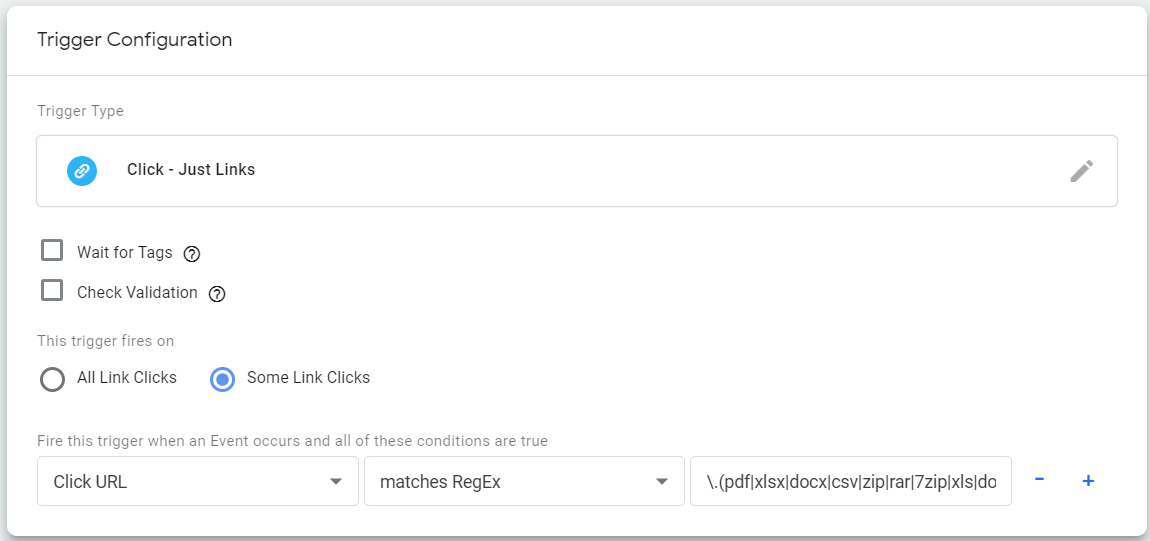Image resolution: width=1150 pixels, height=541 pixels.
Task: Click the Trigger Configuration heading
Action: pyautogui.click(x=135, y=40)
